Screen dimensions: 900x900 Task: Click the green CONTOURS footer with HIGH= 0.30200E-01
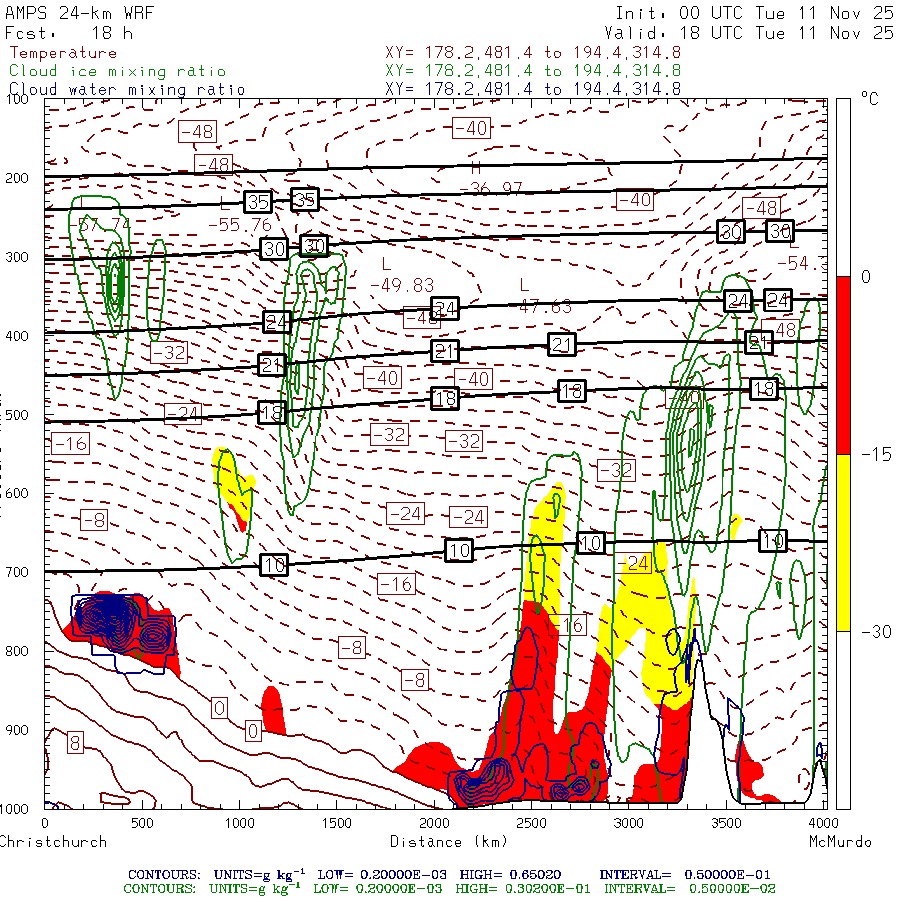click(x=449, y=889)
